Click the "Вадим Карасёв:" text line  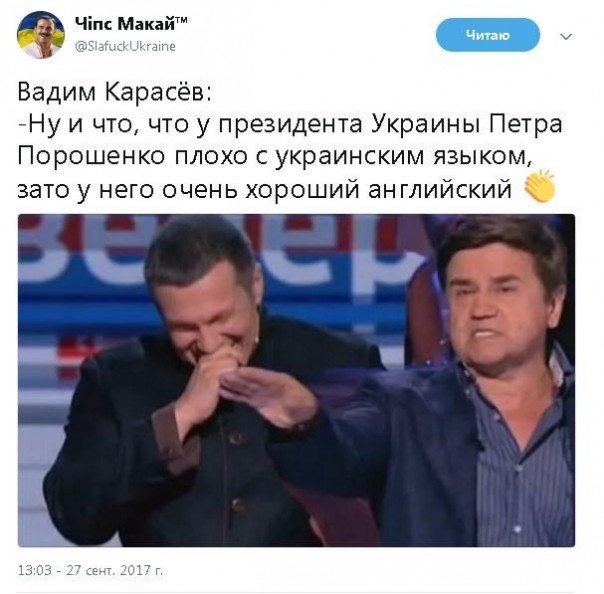pos(115,93)
